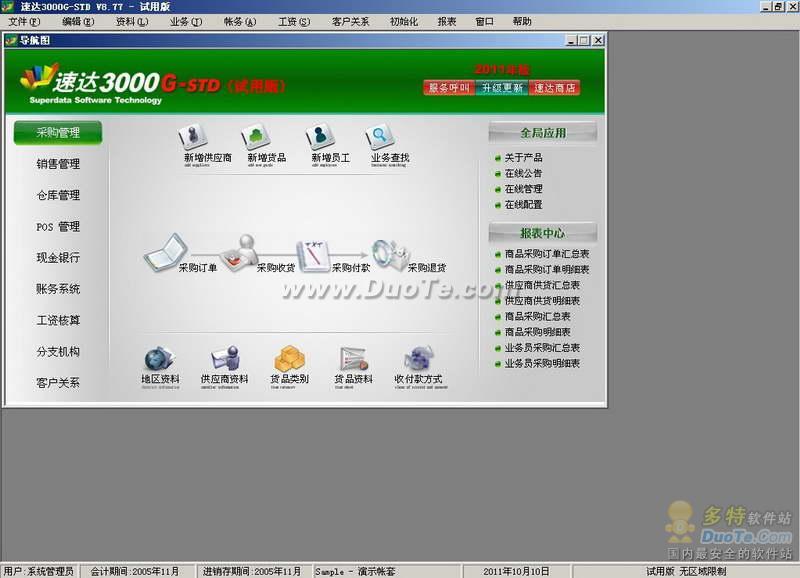The width and height of the screenshot is (800, 578).
Task: Select the POS 管理 sidebar tab
Action: (x=58, y=227)
